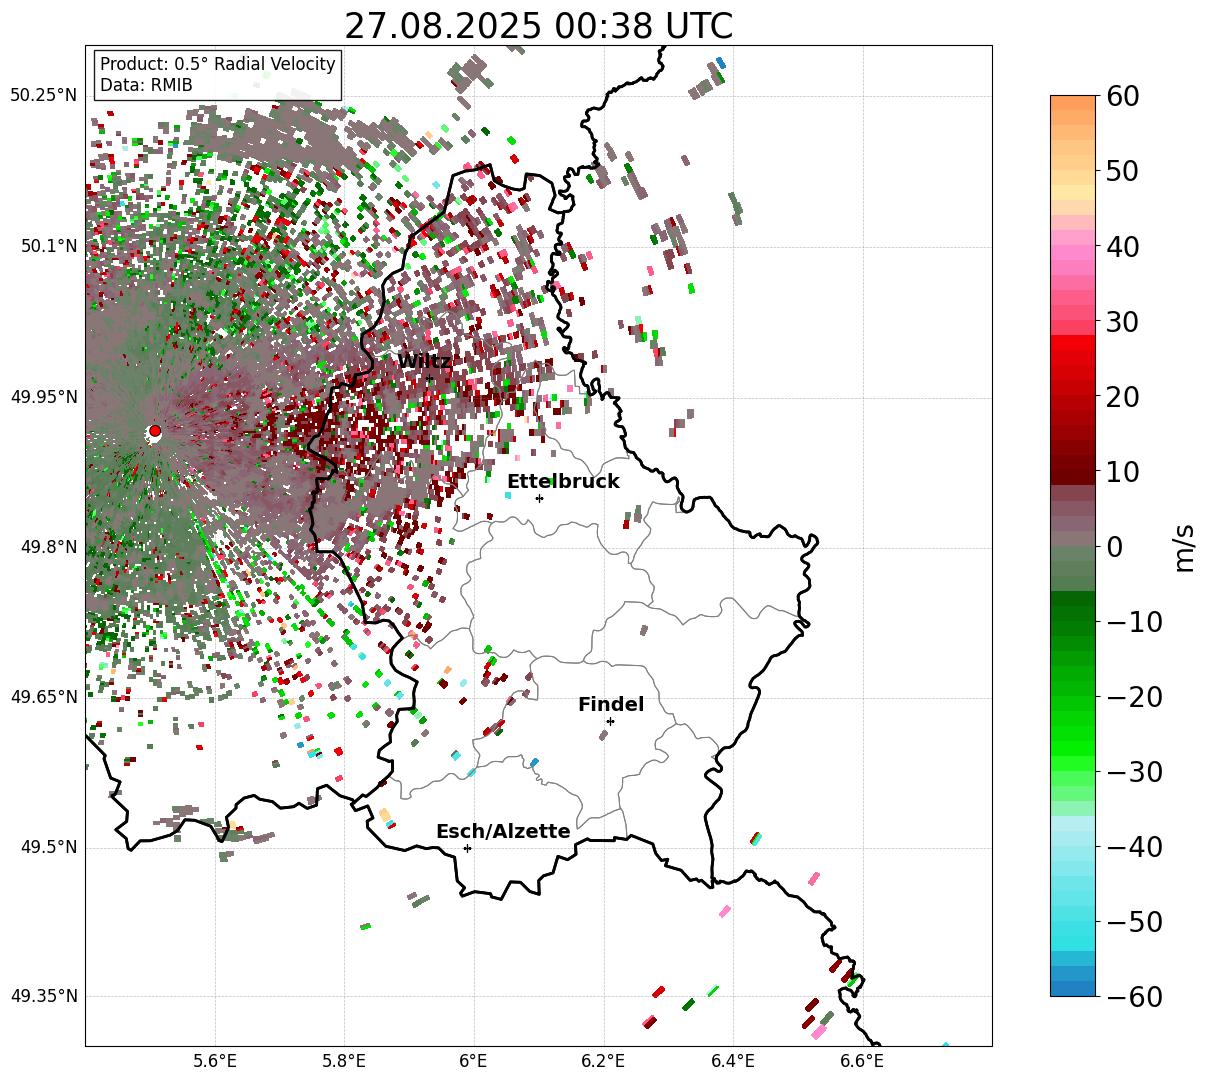The image size is (1207, 1081).
Task: Click the 6.4°E longitude label
Action: [x=733, y=1061]
